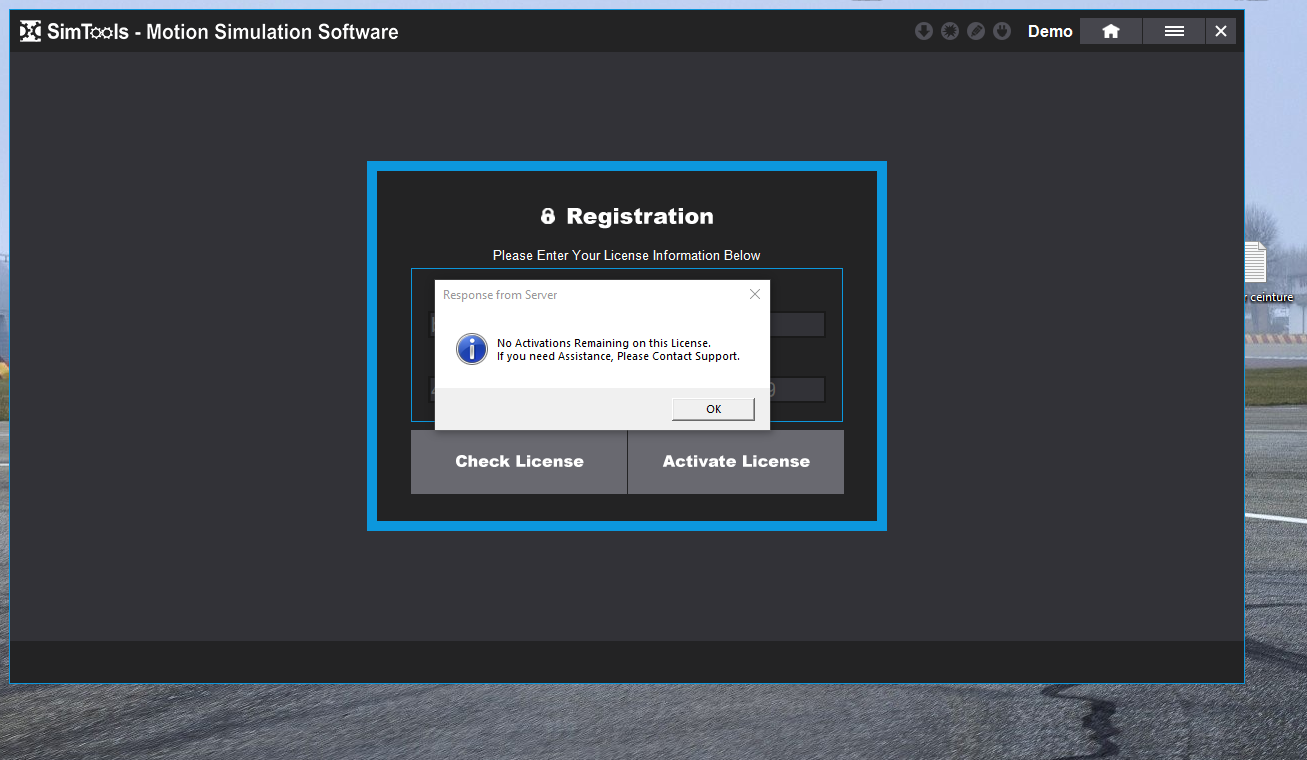The image size is (1307, 760).
Task: Open the hamburger menu
Action: tap(1174, 31)
